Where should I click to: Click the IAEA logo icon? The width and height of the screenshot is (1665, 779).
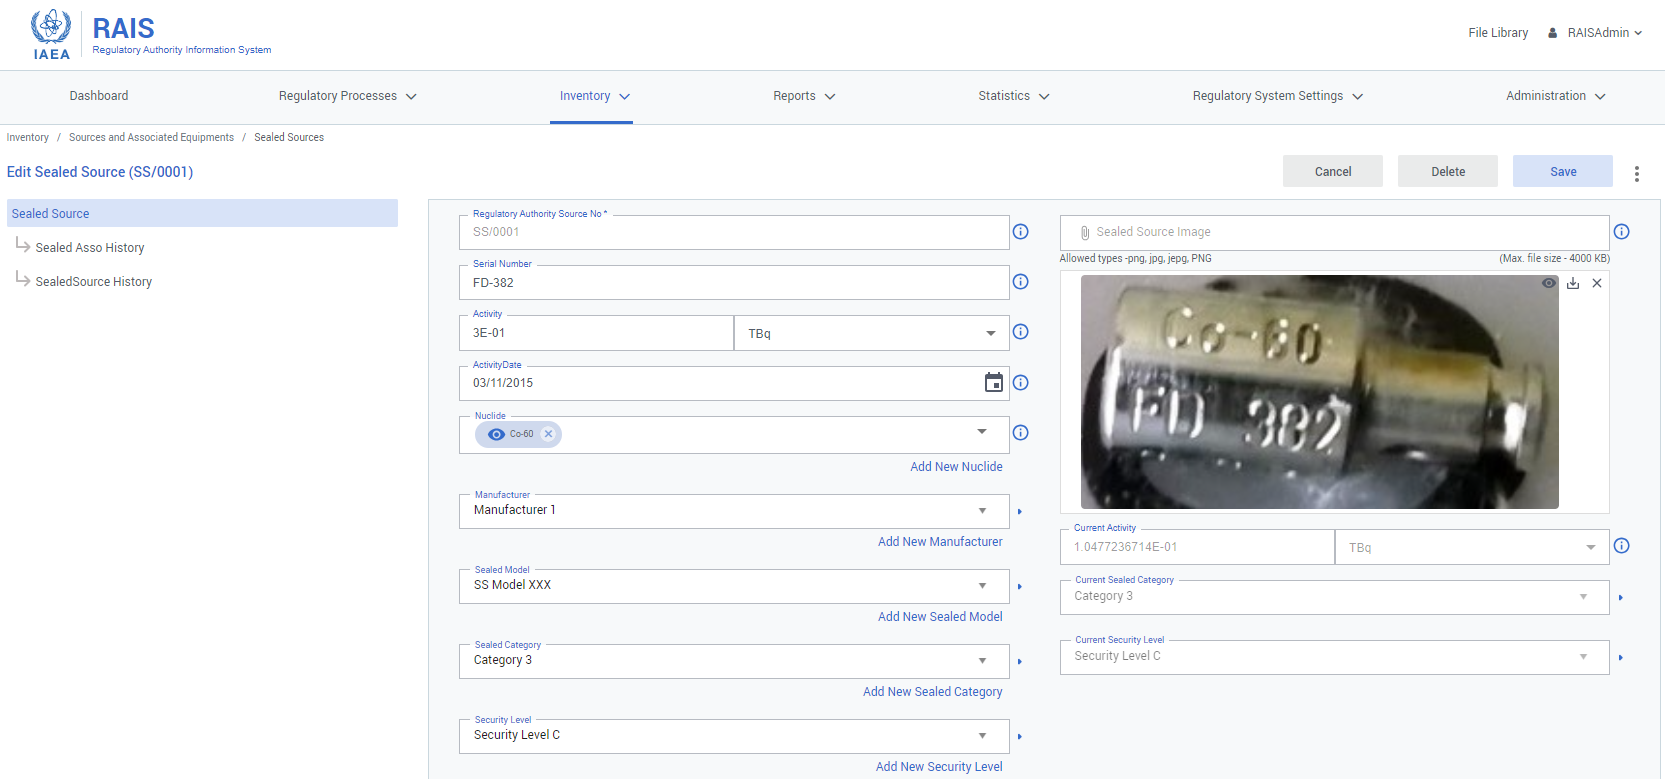pyautogui.click(x=51, y=34)
